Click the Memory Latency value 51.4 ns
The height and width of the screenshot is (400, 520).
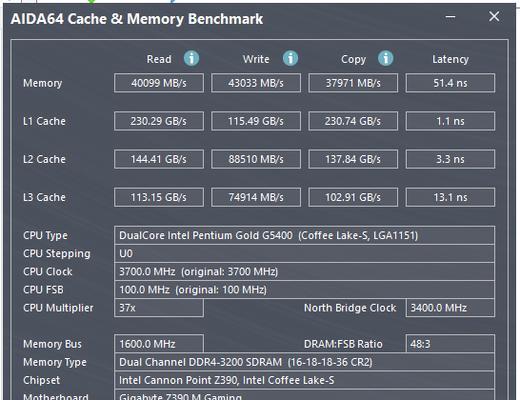coord(450,83)
